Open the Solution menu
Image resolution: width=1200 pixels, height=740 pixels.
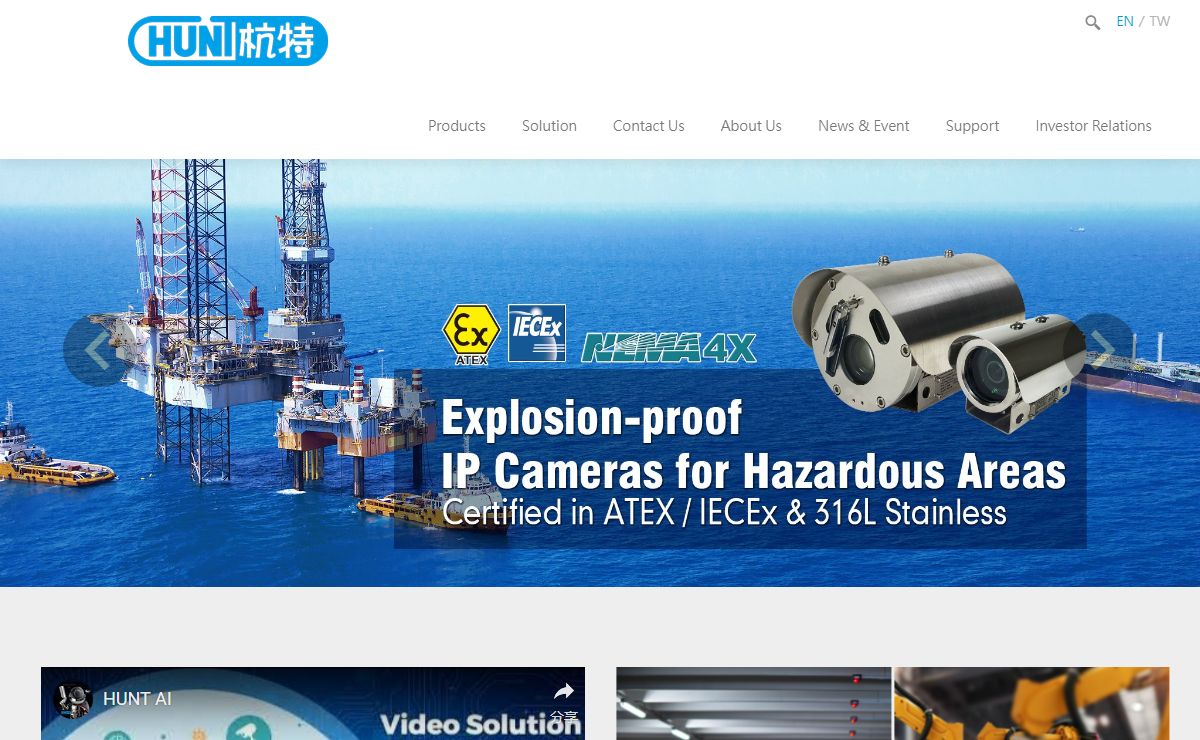(549, 126)
